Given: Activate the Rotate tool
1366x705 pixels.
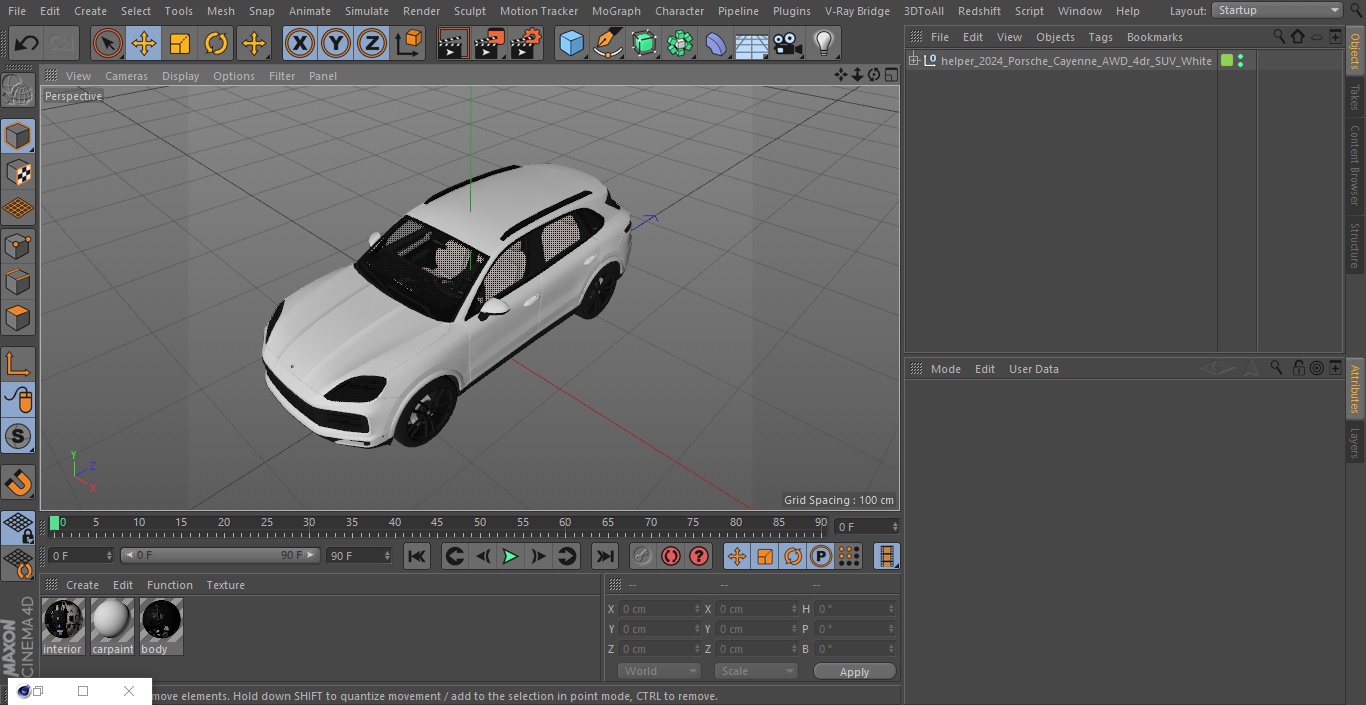Looking at the screenshot, I should point(216,44).
